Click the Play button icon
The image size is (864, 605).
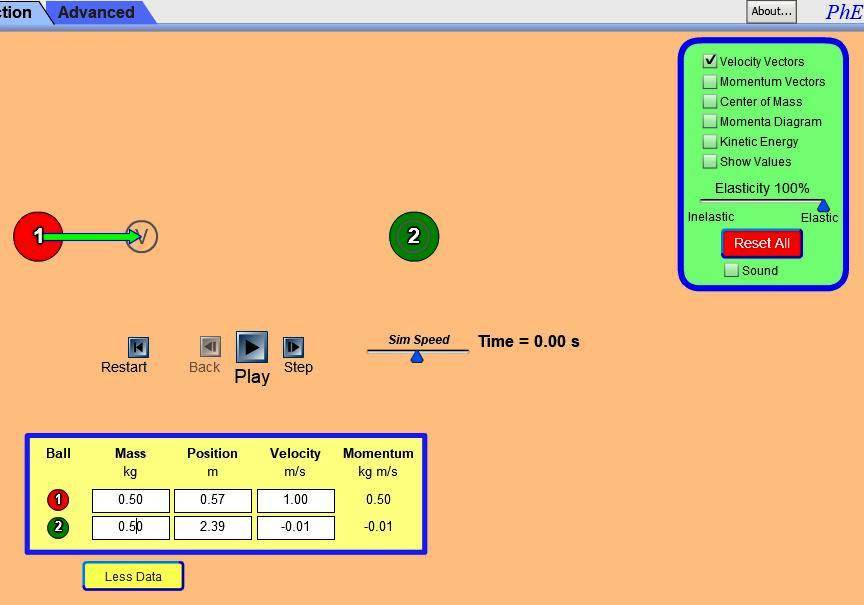click(x=252, y=347)
